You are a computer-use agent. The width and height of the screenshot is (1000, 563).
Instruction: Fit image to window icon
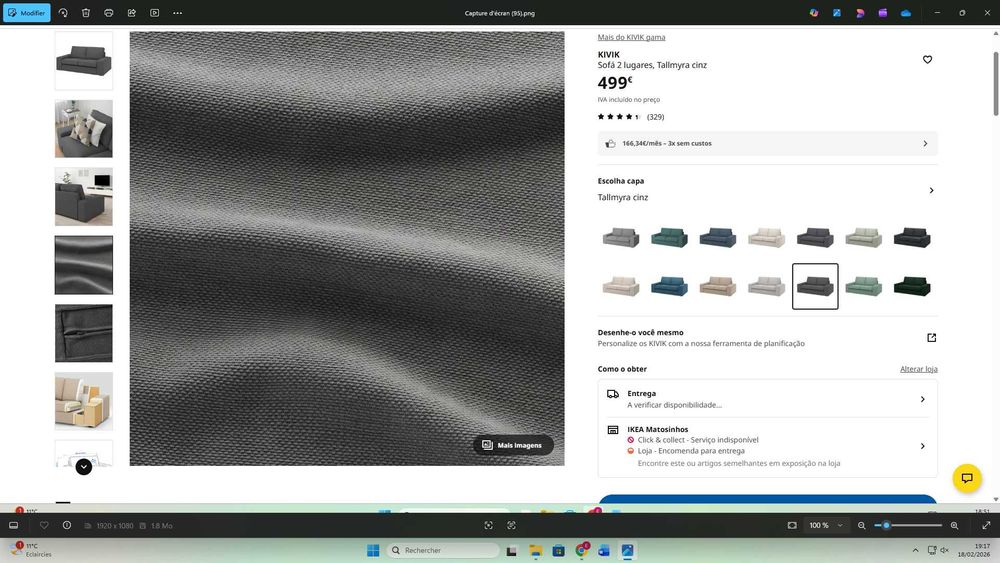[x=792, y=525]
